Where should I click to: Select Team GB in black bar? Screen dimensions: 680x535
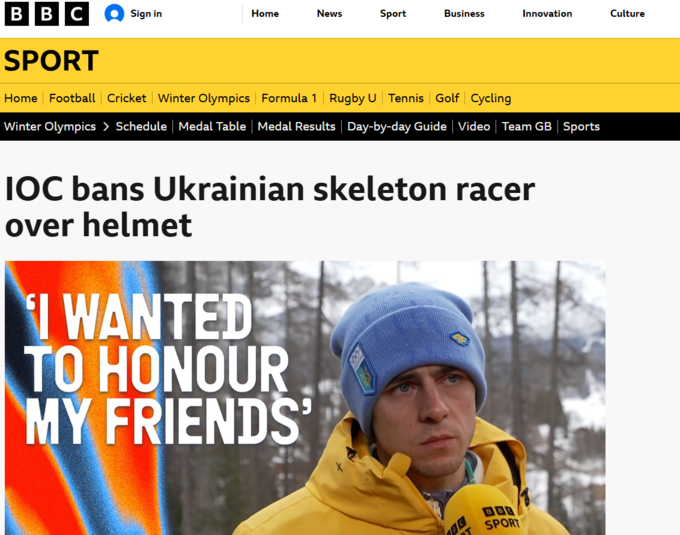point(526,127)
